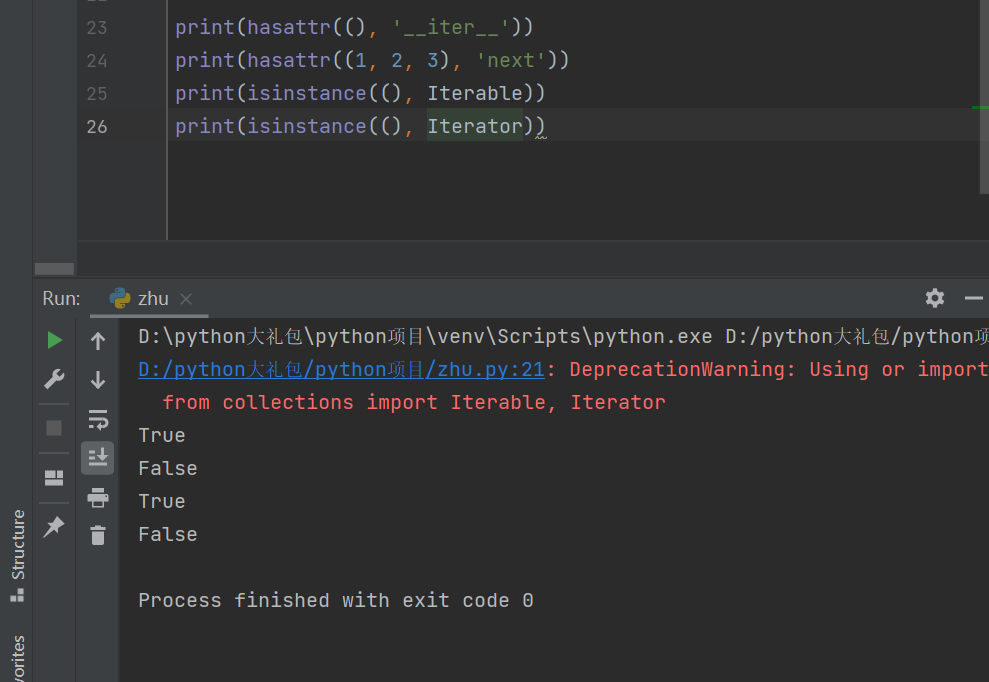Open the zhu.py:21 file link in console
989x682 pixels.
[x=341, y=370]
